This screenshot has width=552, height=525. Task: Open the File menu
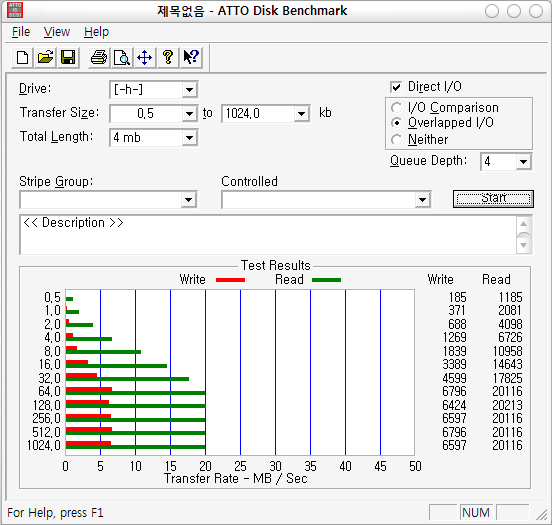(x=21, y=32)
